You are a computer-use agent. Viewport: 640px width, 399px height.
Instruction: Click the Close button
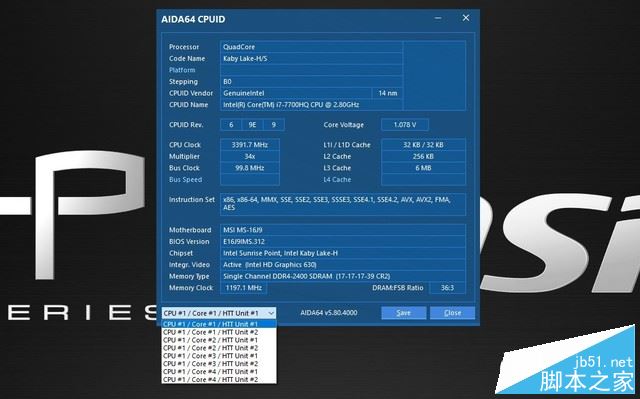coord(452,313)
